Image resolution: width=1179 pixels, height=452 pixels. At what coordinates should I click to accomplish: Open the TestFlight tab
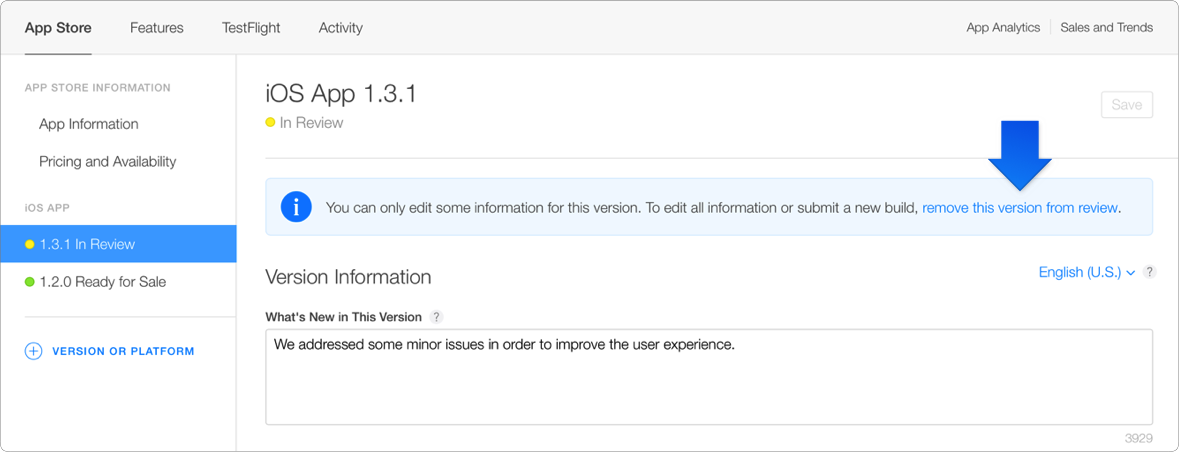[x=251, y=28]
